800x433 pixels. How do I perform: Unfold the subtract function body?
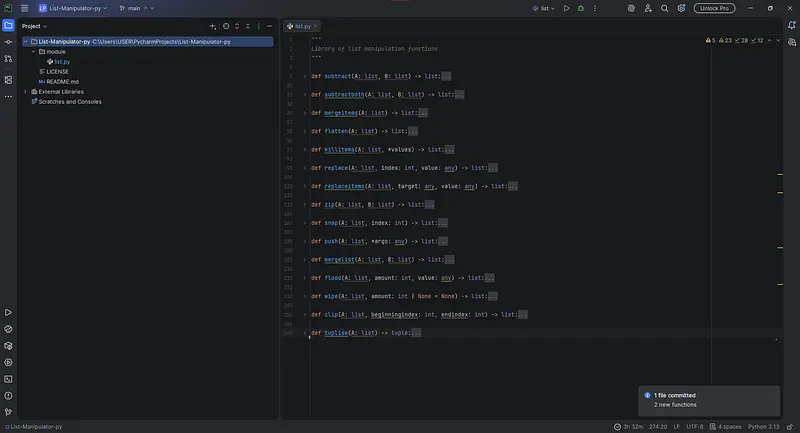click(x=305, y=76)
